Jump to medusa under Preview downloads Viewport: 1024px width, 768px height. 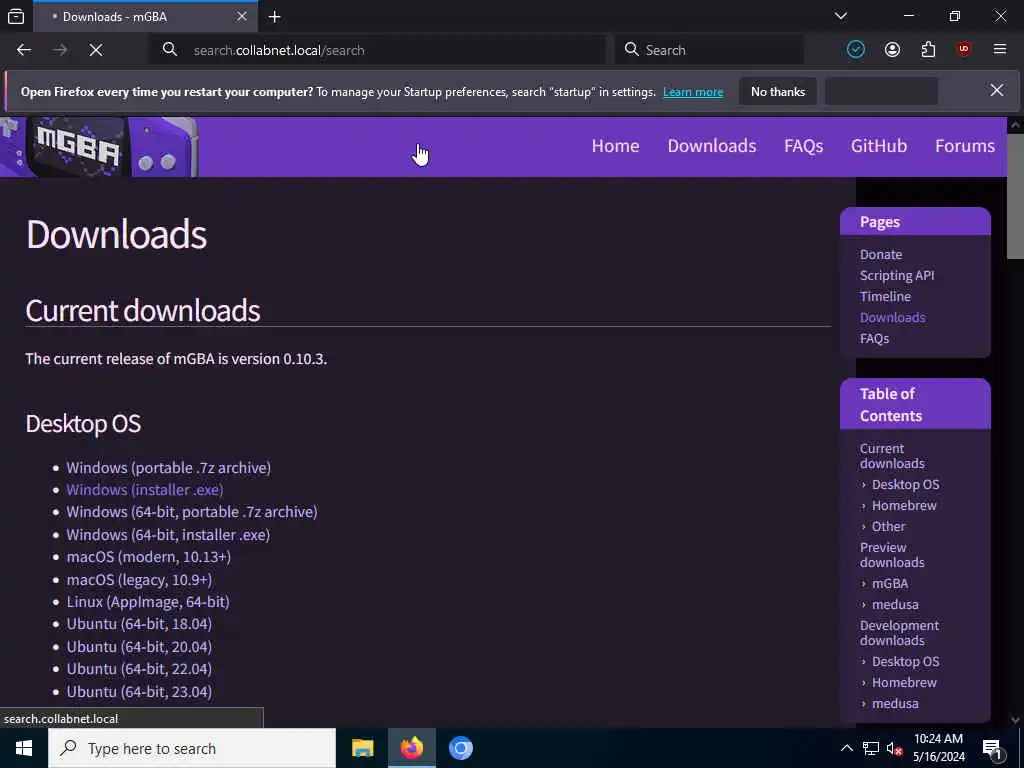click(x=895, y=604)
